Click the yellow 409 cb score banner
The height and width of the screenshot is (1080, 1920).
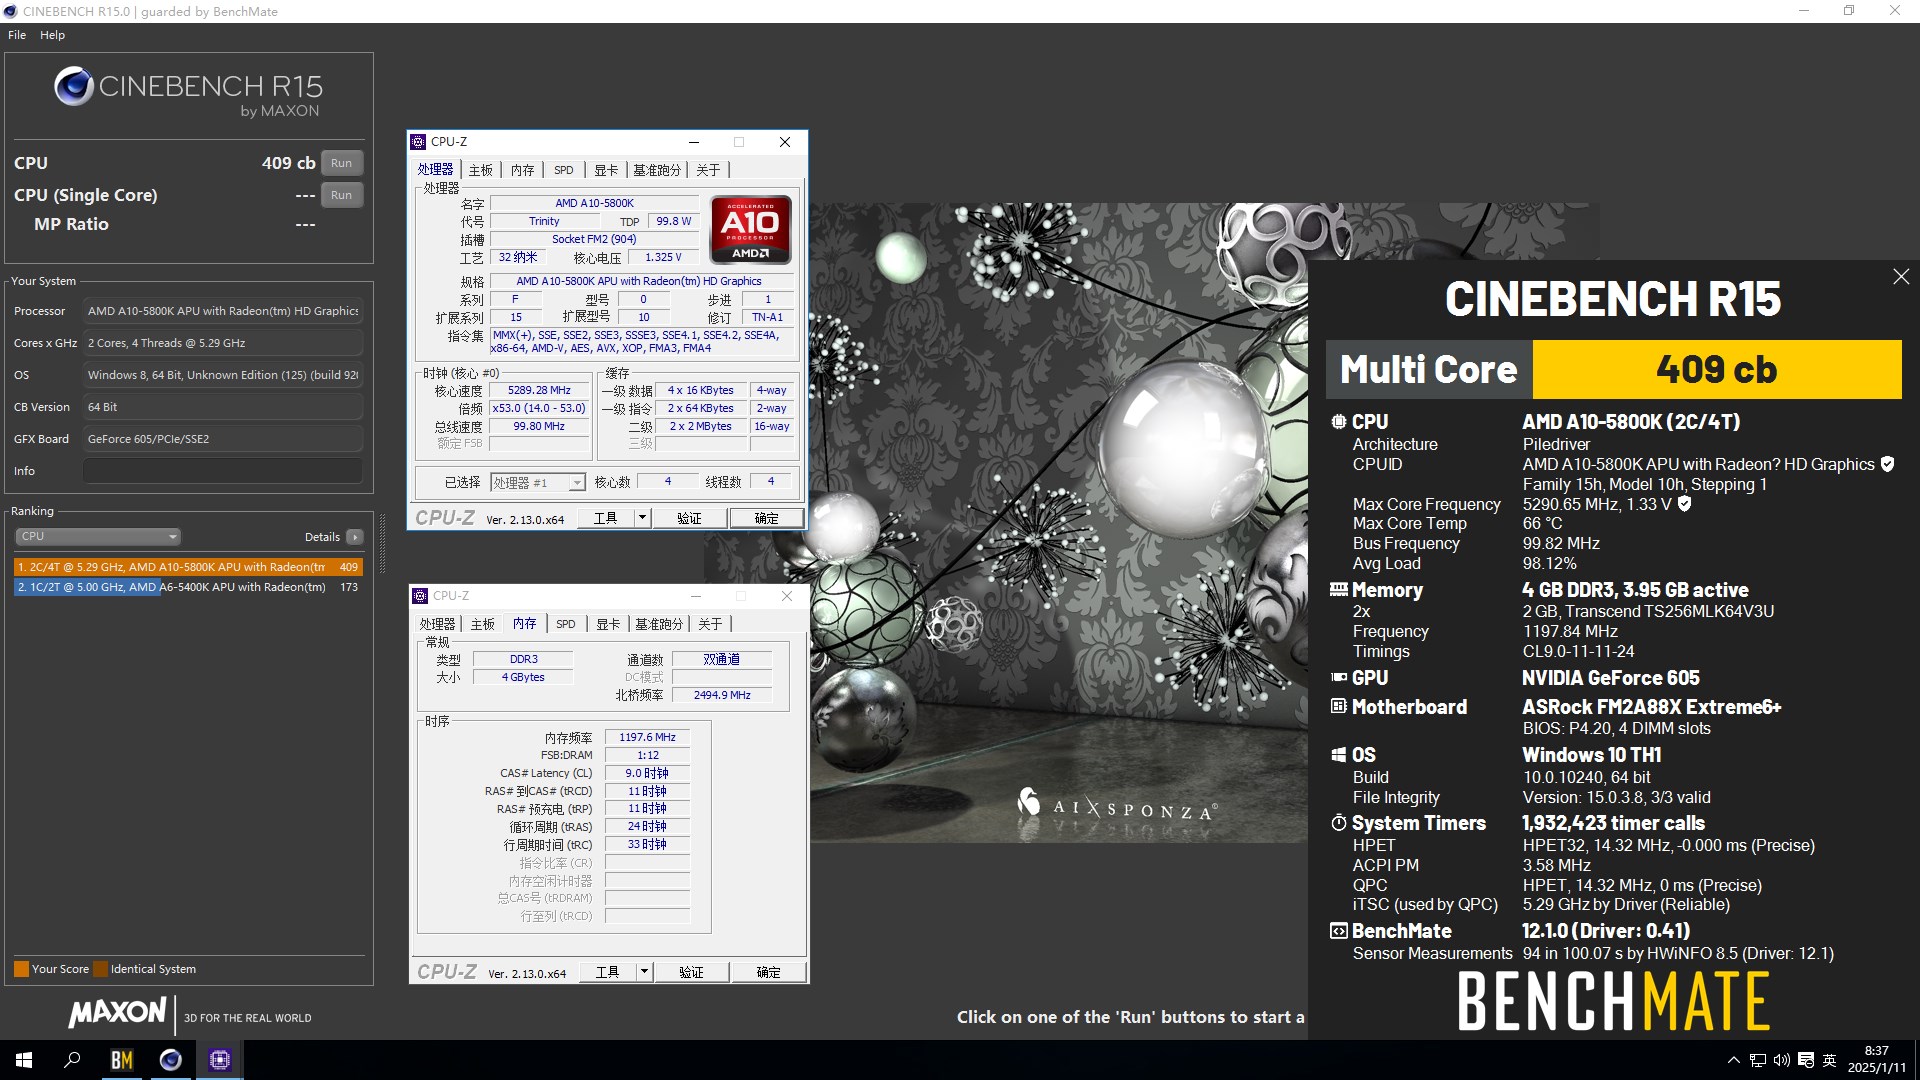click(x=1716, y=369)
